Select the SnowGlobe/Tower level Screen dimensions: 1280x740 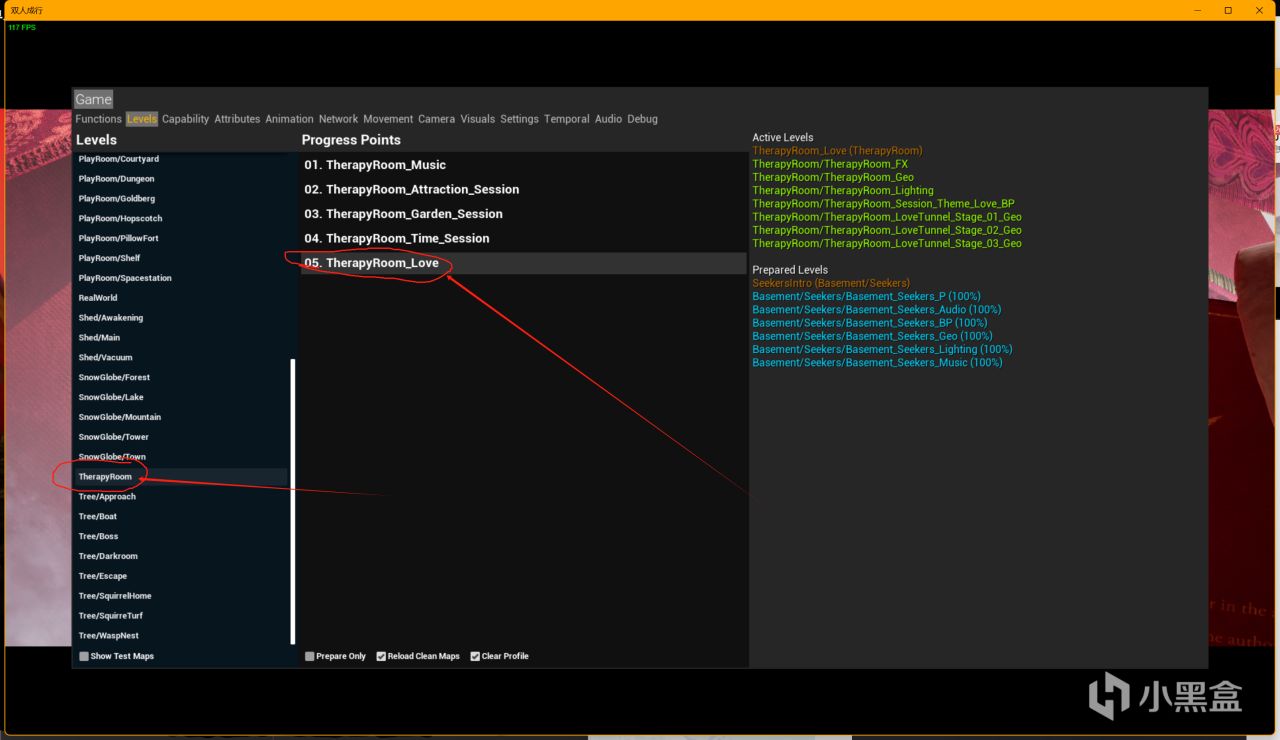pos(182,437)
